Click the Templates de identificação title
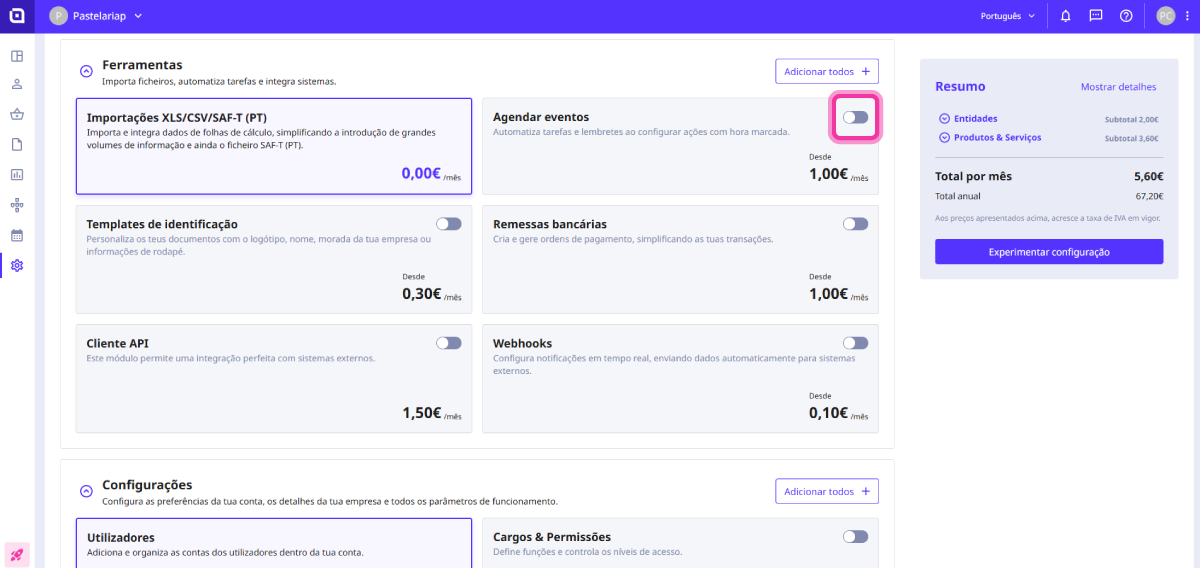1200x568 pixels. [x=162, y=224]
